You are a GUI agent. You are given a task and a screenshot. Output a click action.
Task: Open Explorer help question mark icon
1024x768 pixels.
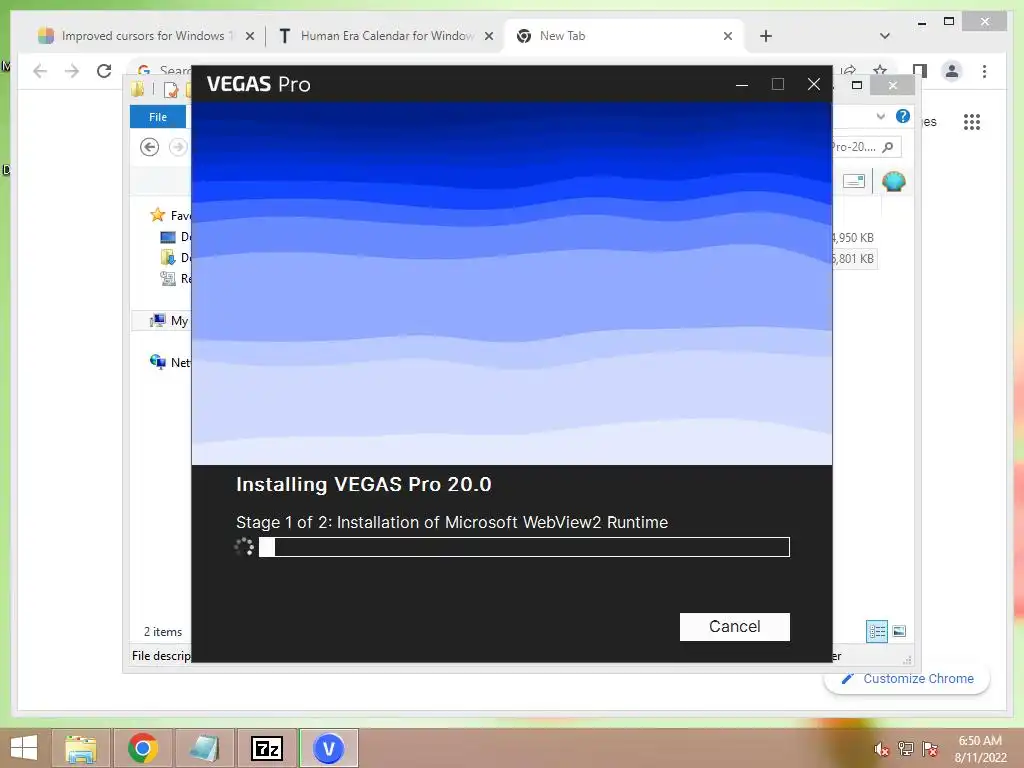coord(903,116)
